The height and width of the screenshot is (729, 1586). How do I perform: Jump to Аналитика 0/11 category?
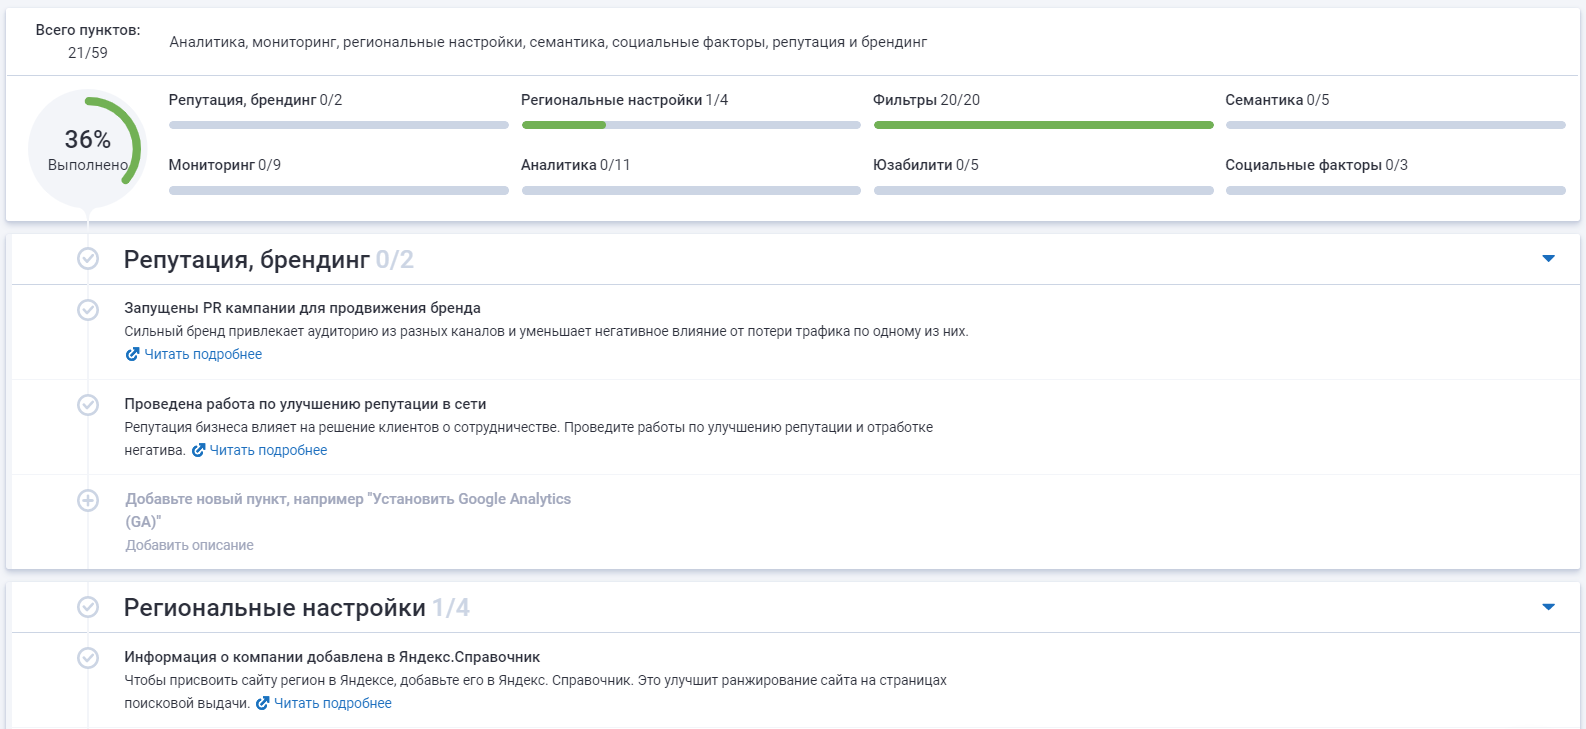point(575,165)
